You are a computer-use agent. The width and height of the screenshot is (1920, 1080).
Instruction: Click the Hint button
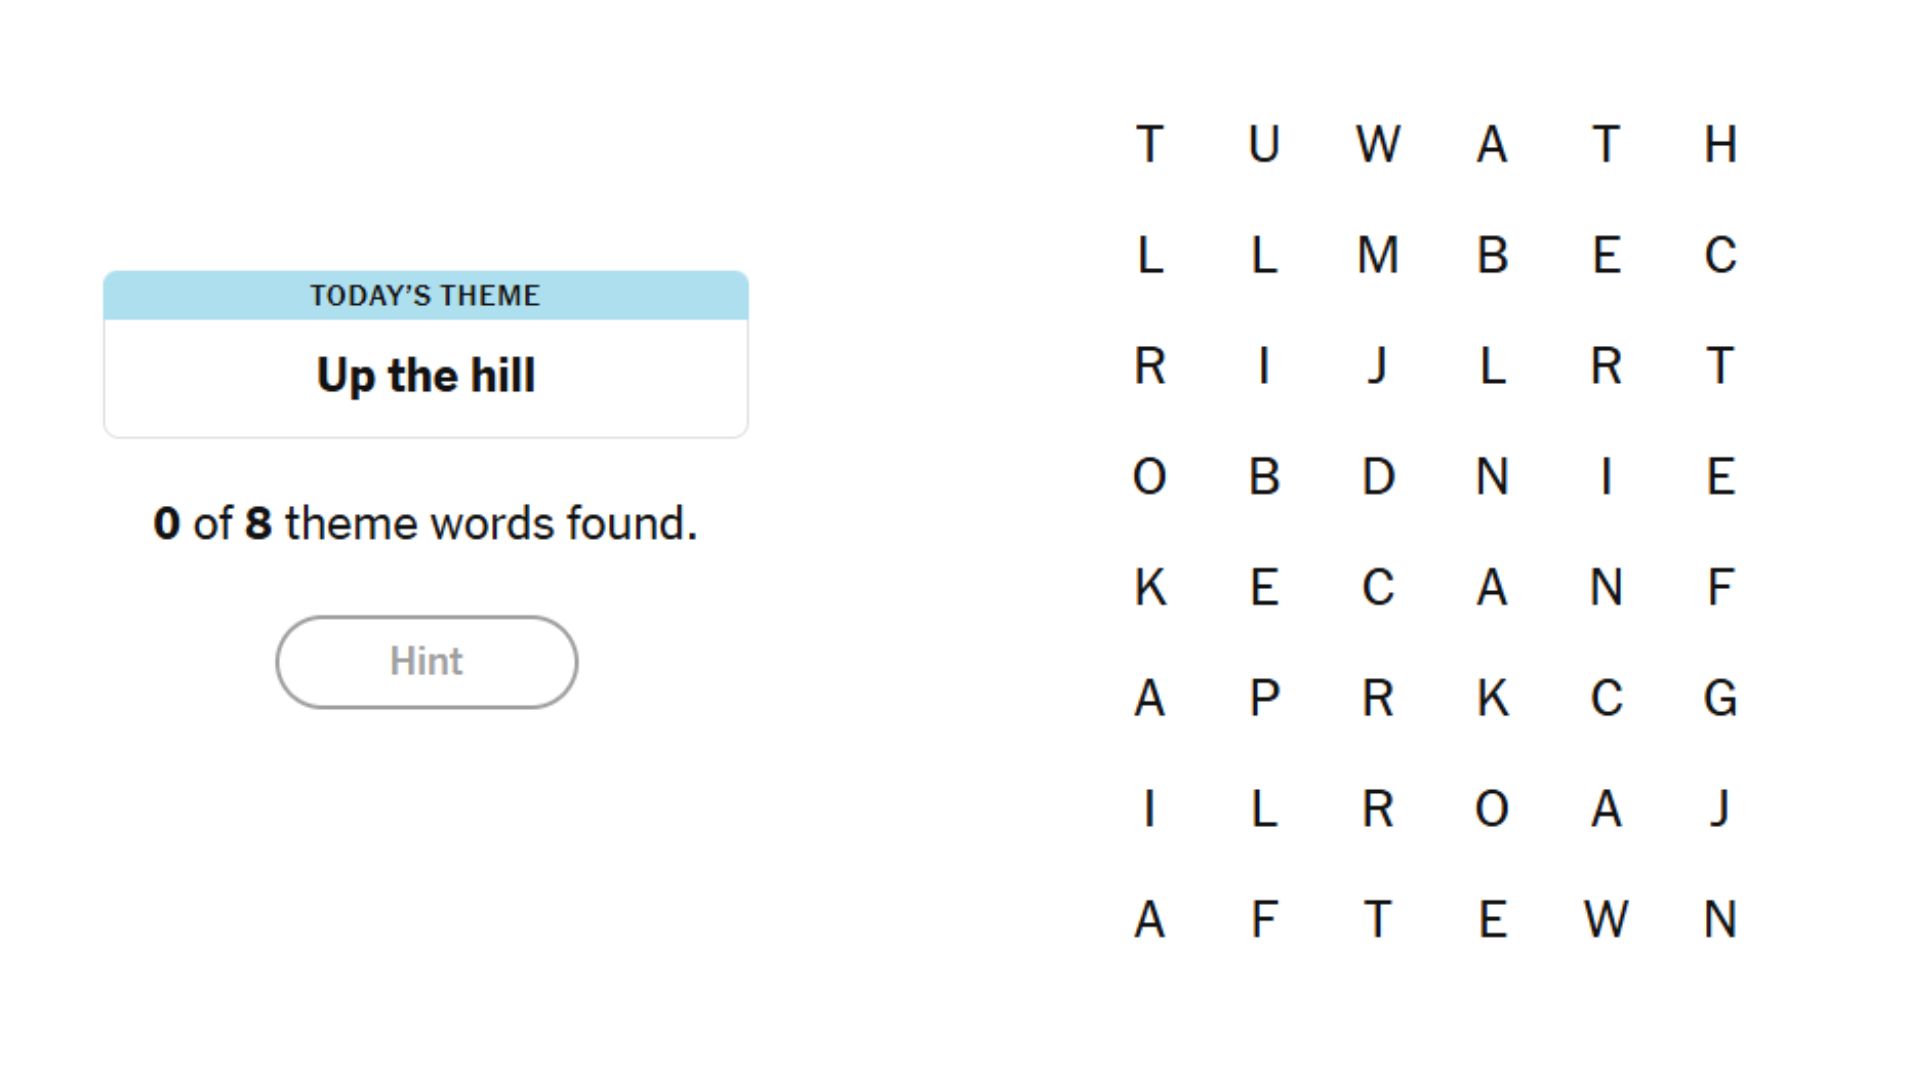click(426, 661)
